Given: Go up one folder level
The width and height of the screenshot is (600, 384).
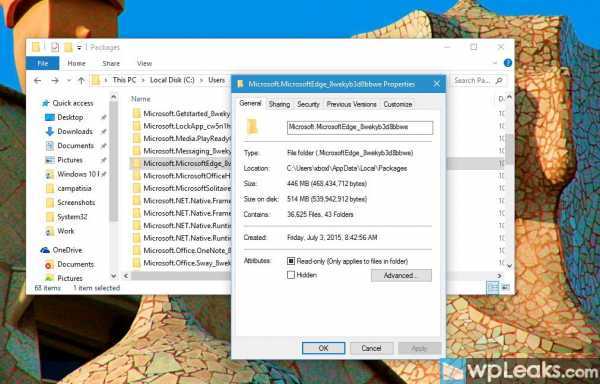Looking at the screenshot, I should [x=81, y=80].
